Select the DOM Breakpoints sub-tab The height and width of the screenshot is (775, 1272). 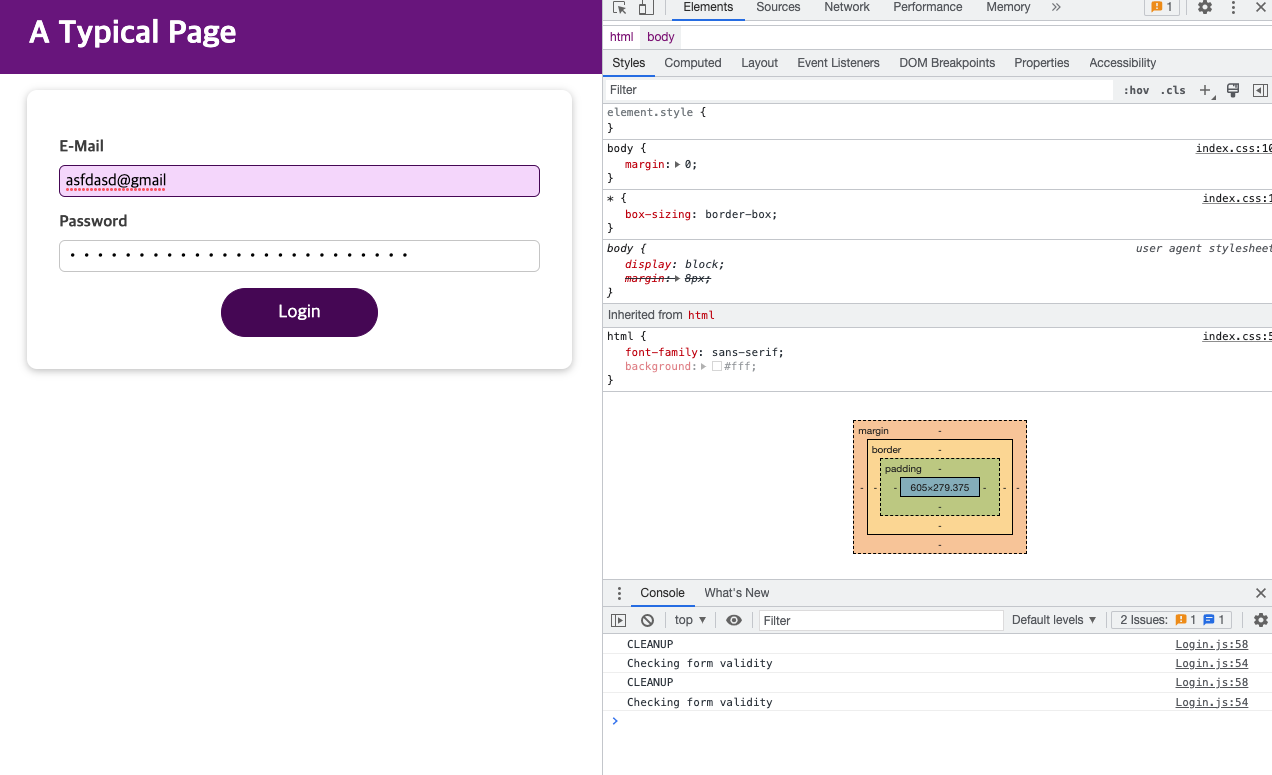point(947,63)
